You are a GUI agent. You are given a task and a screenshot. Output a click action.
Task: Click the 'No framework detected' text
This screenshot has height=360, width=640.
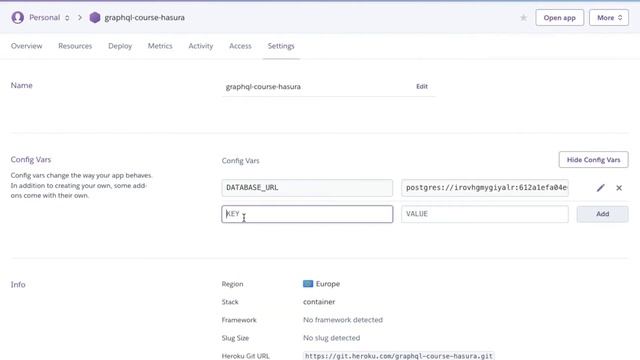pyautogui.click(x=343, y=320)
